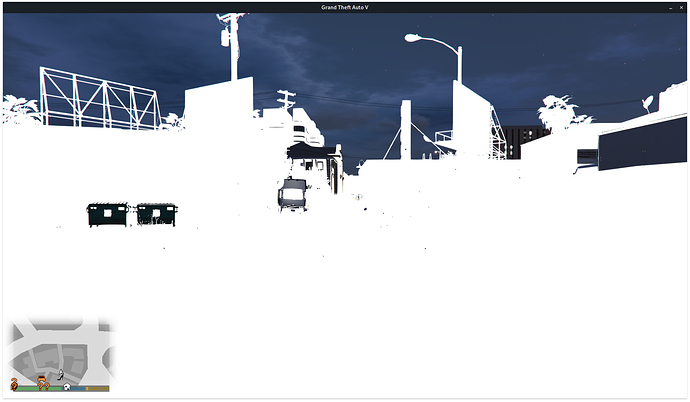
Task: Minimize the Grand Theft Auto V window
Action: pyautogui.click(x=671, y=7)
